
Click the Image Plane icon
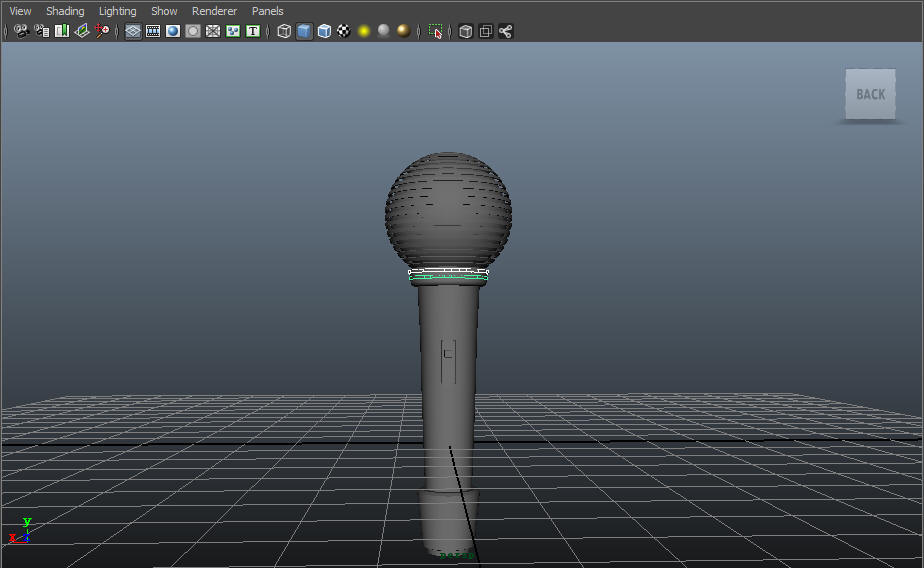(82, 31)
